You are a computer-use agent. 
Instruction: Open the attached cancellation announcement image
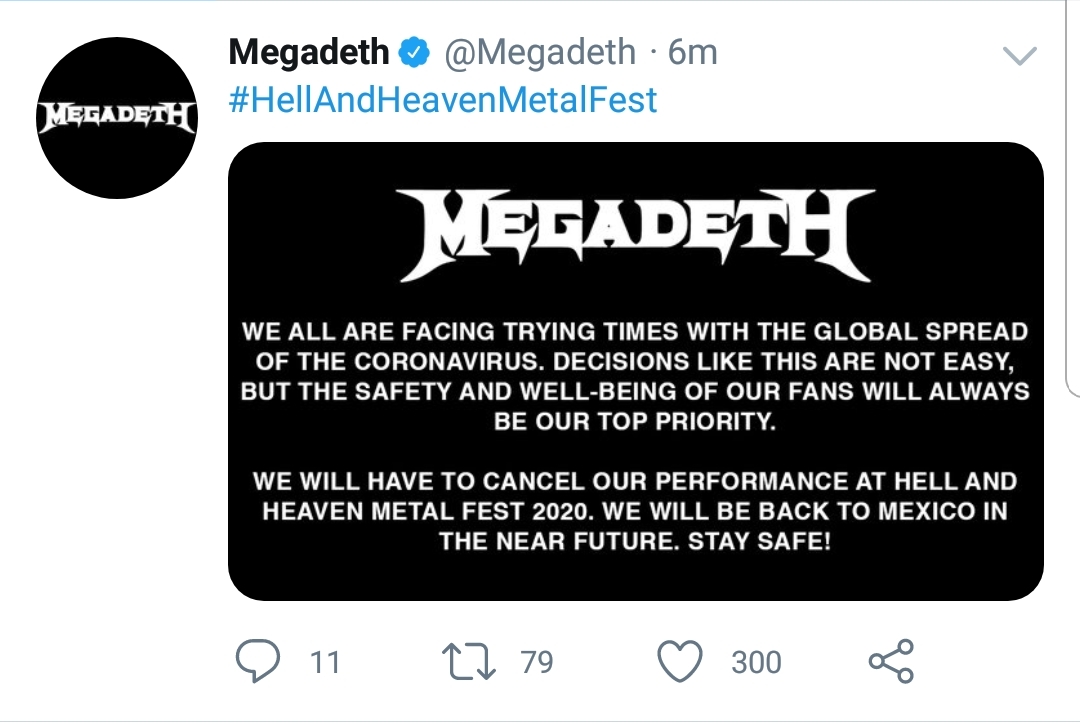[x=636, y=371]
